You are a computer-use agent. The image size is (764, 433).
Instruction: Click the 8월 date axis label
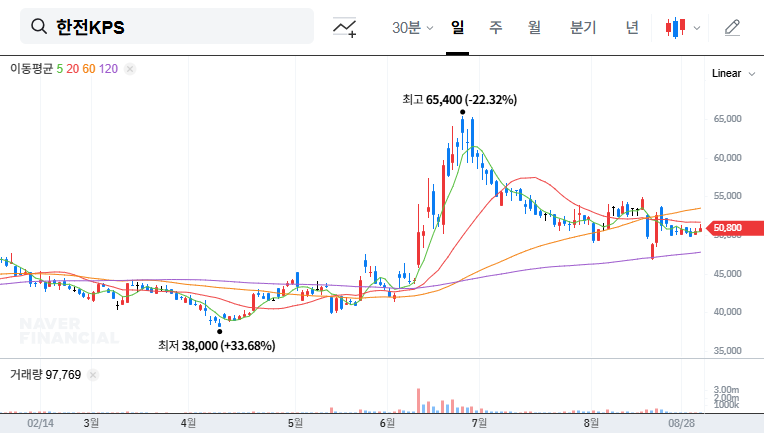(x=591, y=423)
